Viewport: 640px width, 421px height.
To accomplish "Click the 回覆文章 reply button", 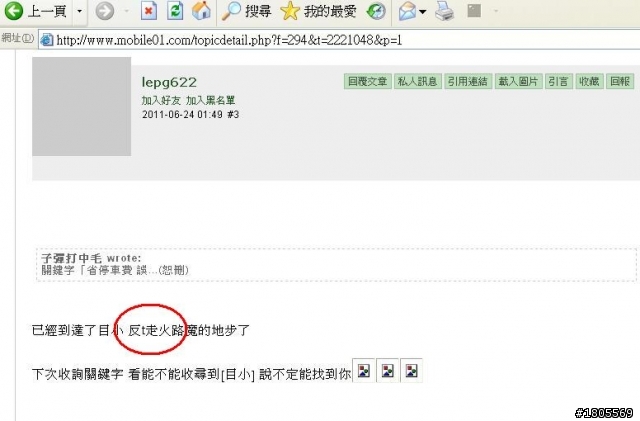I will coord(367,81).
